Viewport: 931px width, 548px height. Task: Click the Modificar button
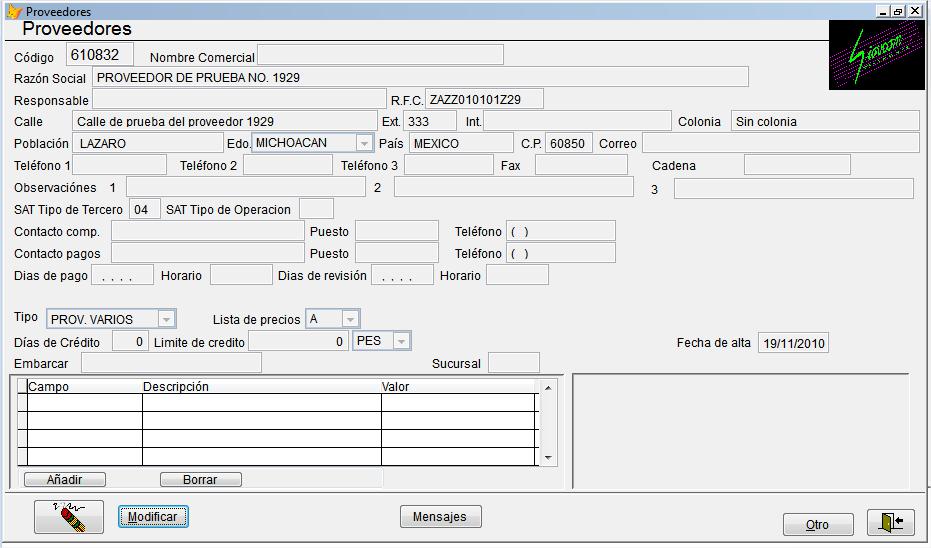click(x=153, y=517)
